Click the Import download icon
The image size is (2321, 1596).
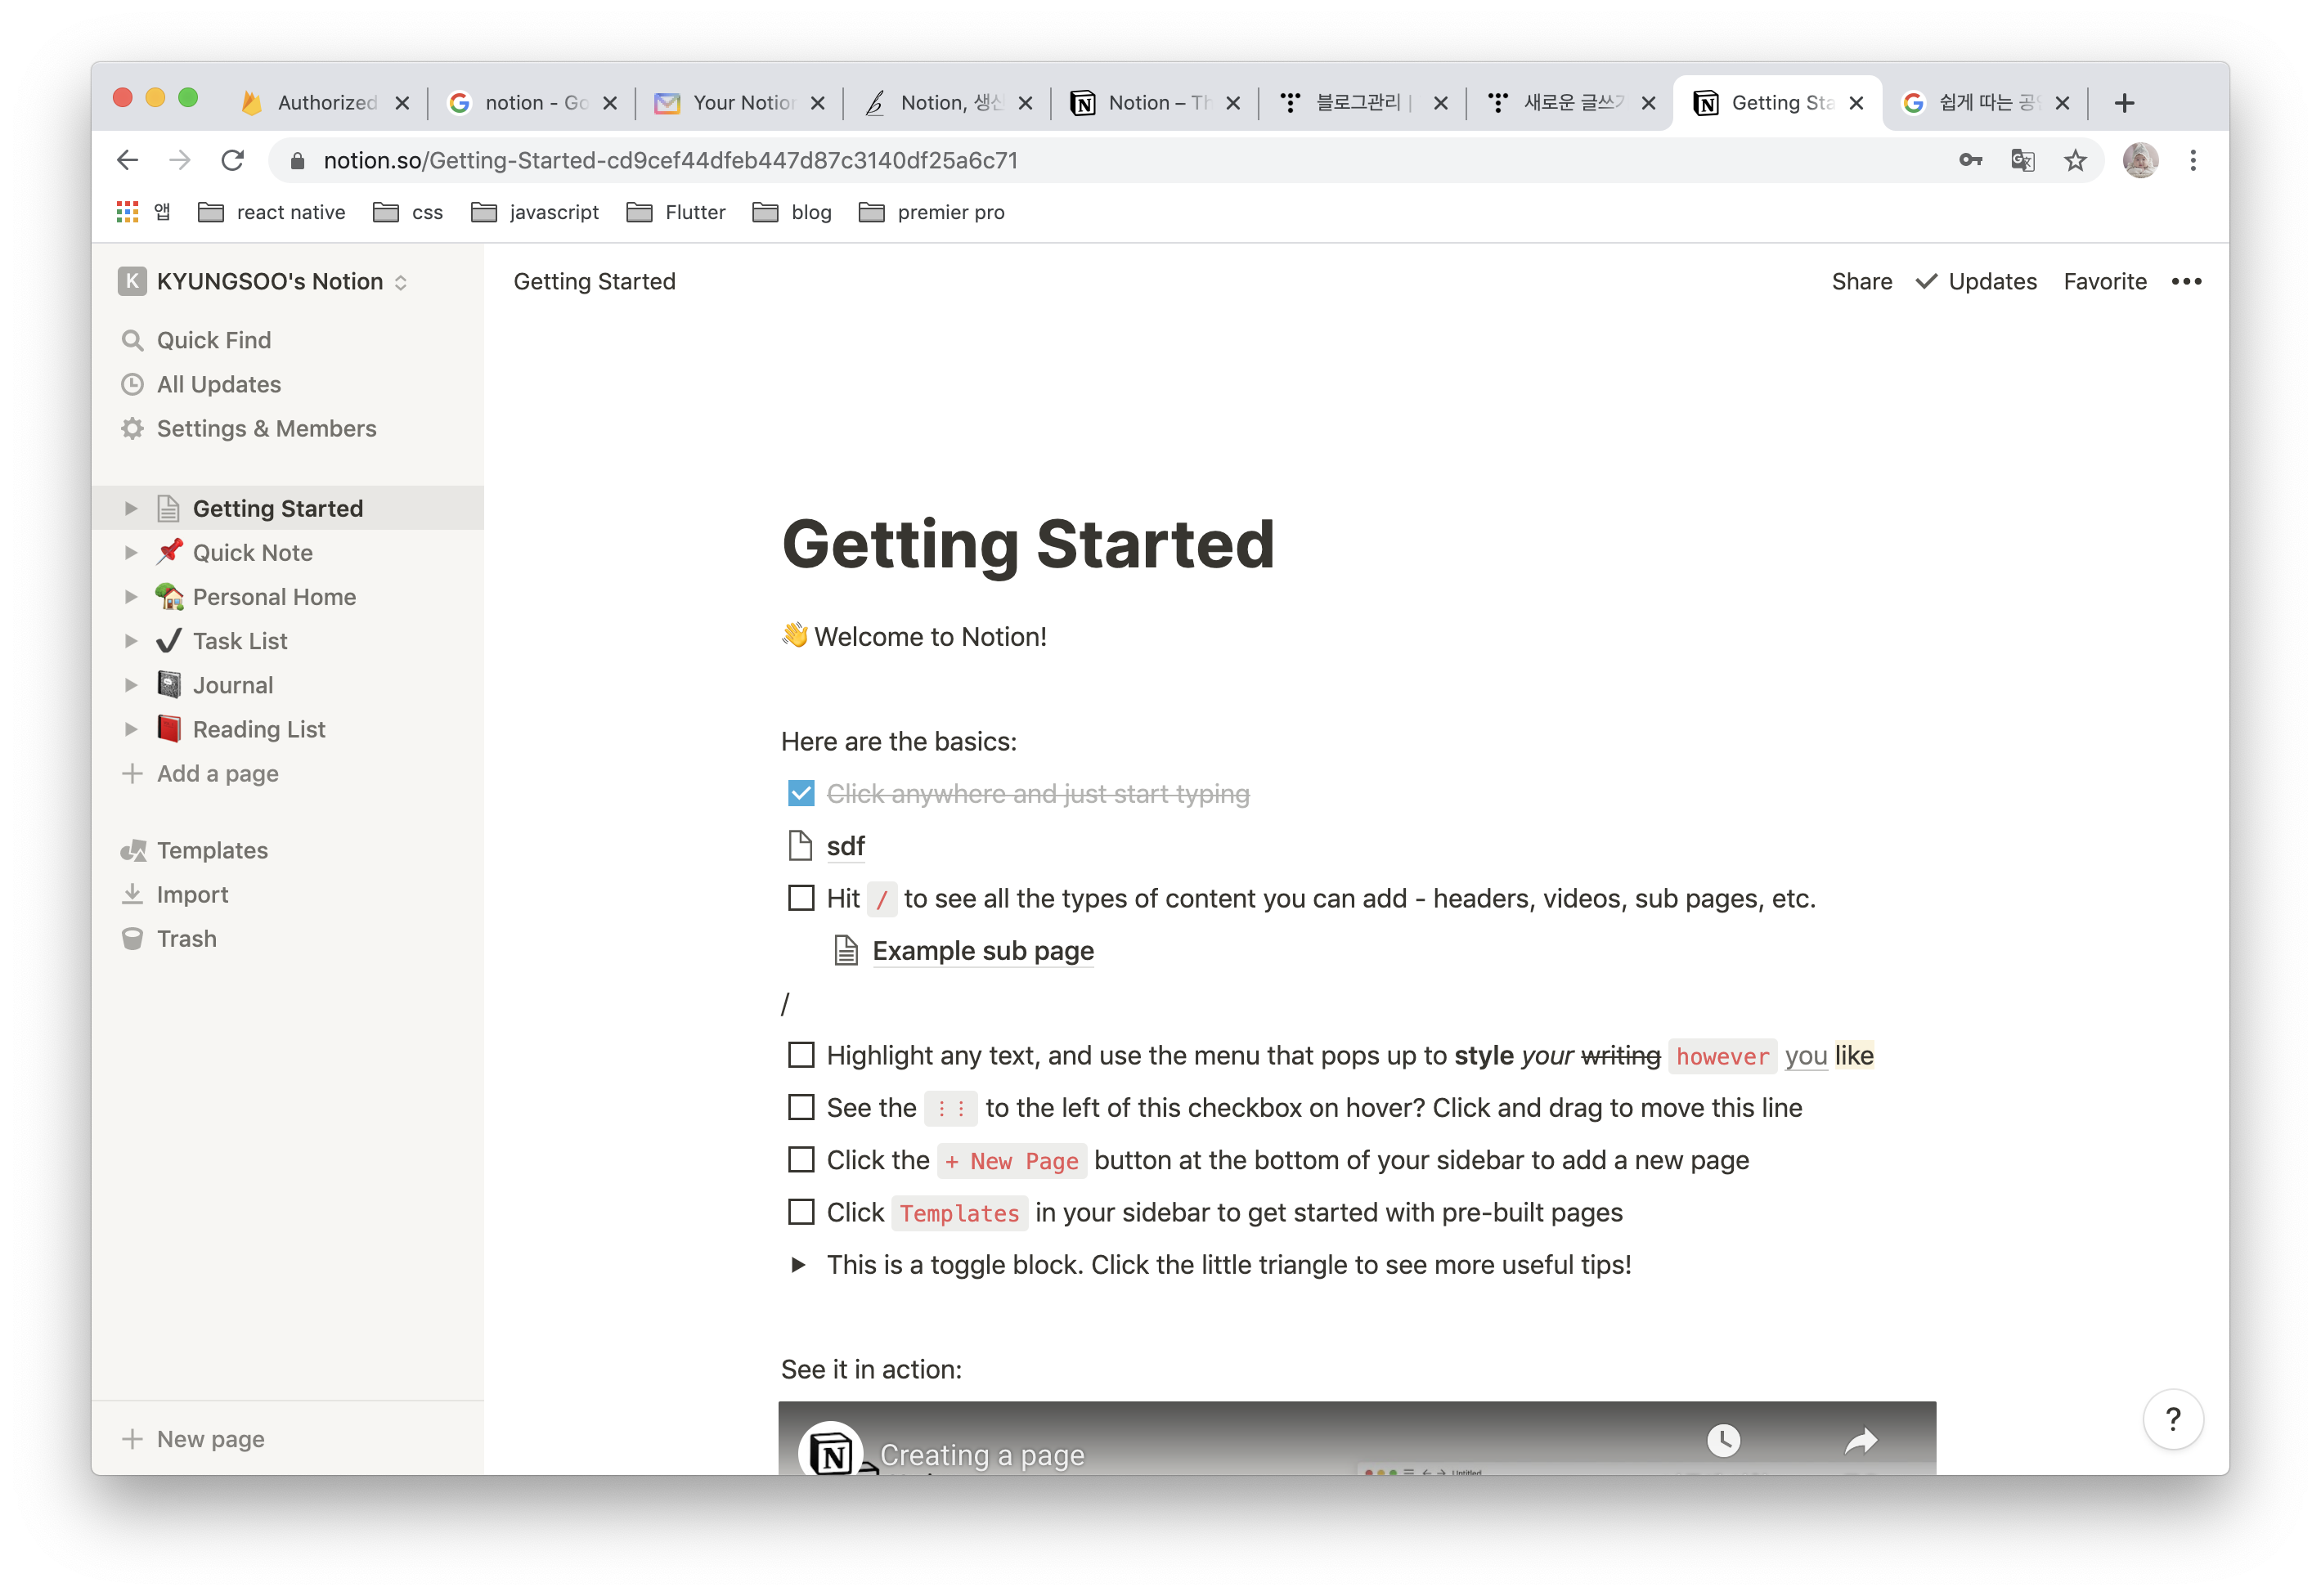[132, 894]
